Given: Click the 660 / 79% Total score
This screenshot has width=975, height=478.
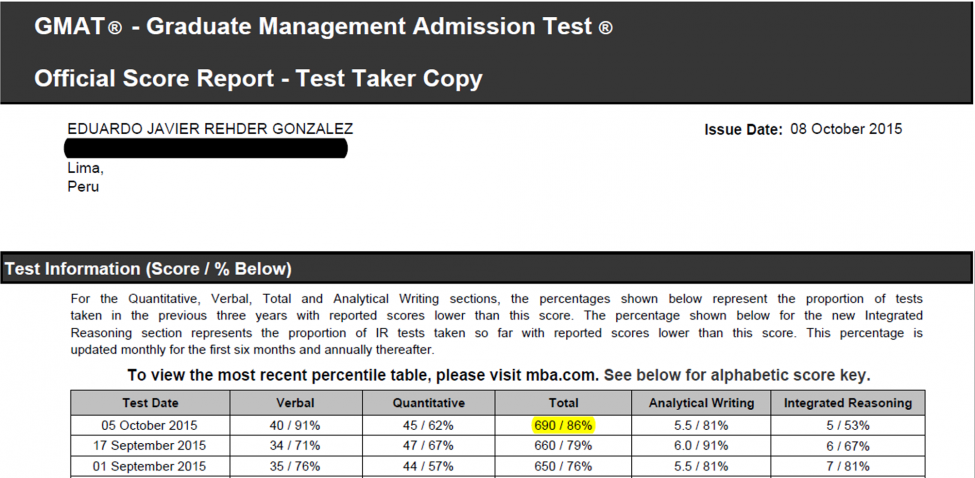Looking at the screenshot, I should pyautogui.click(x=563, y=446).
